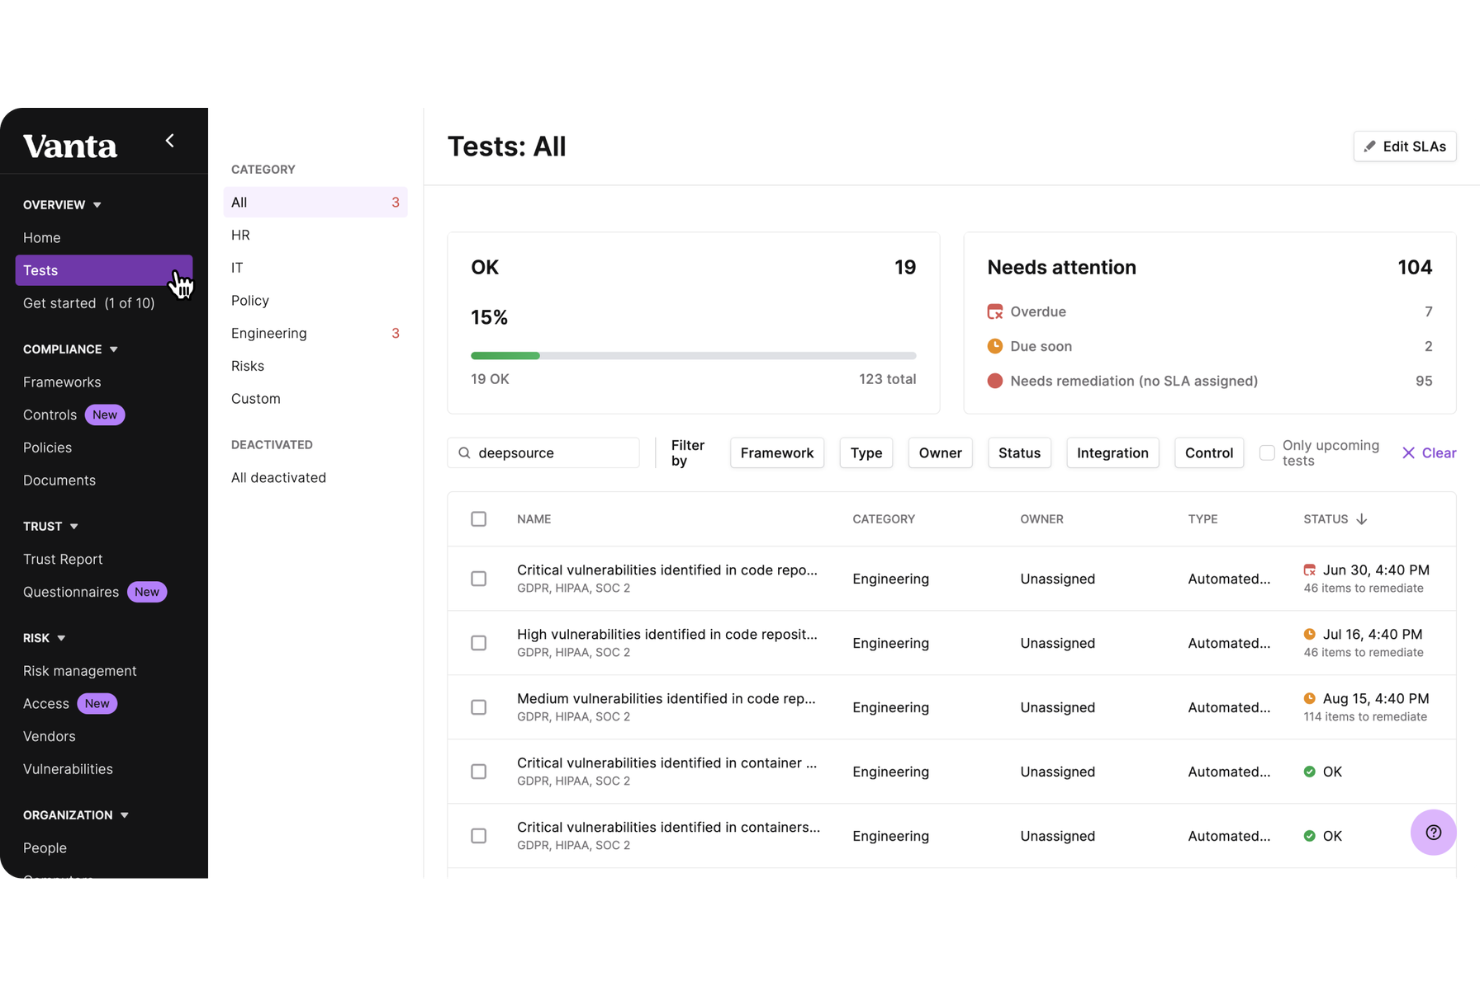Screen dimensions: 1480x987
Task: Click the Edit SLAs button
Action: coord(1404,146)
